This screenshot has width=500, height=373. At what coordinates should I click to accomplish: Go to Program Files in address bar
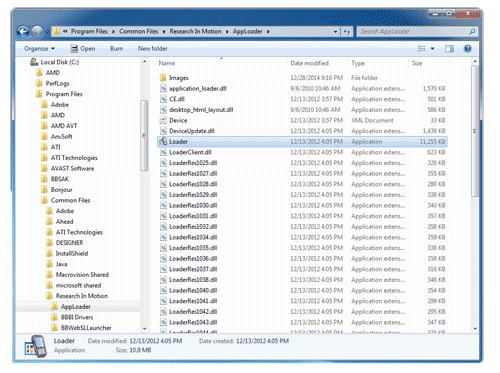click(89, 31)
